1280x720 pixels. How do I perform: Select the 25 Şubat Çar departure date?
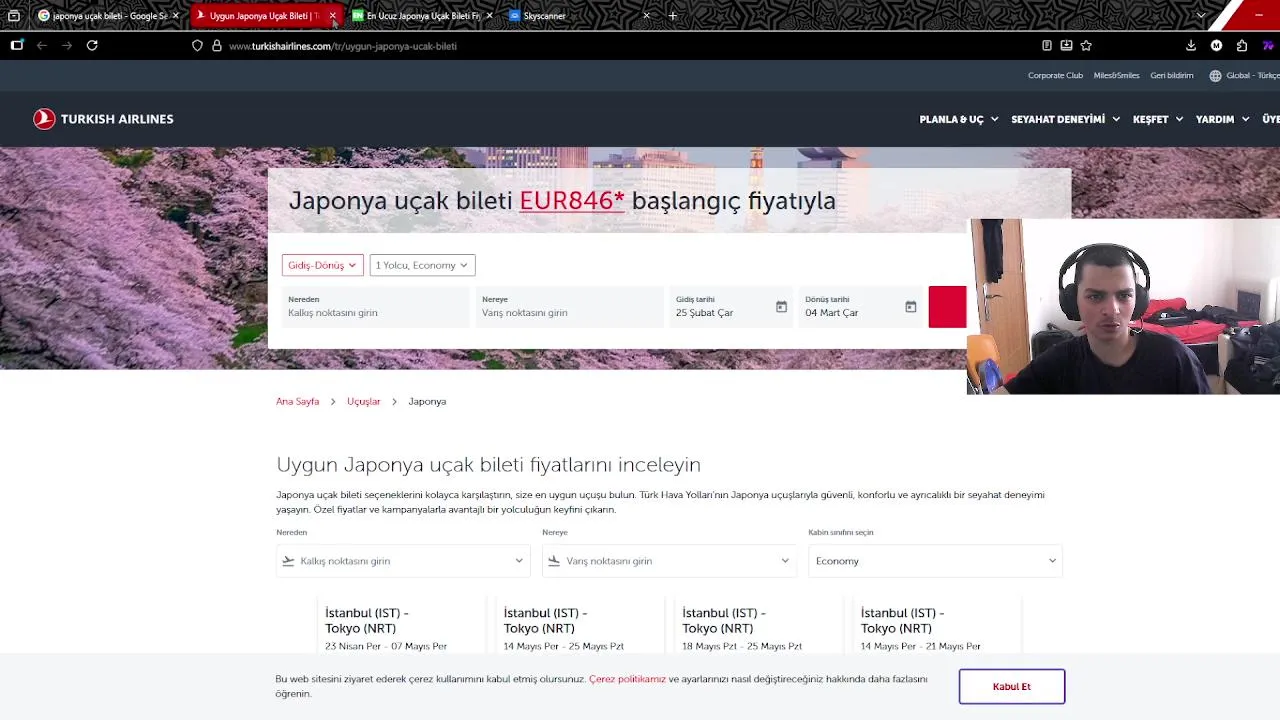click(x=731, y=307)
